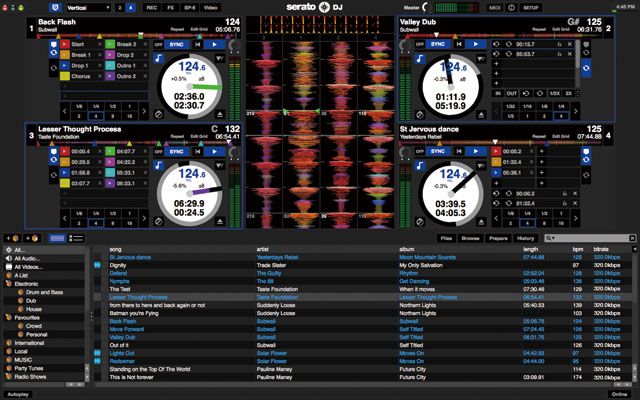Viewport: 640px width, 400px height.
Task: Toggle deck 2 active loop blue button
Action: (x=586, y=68)
